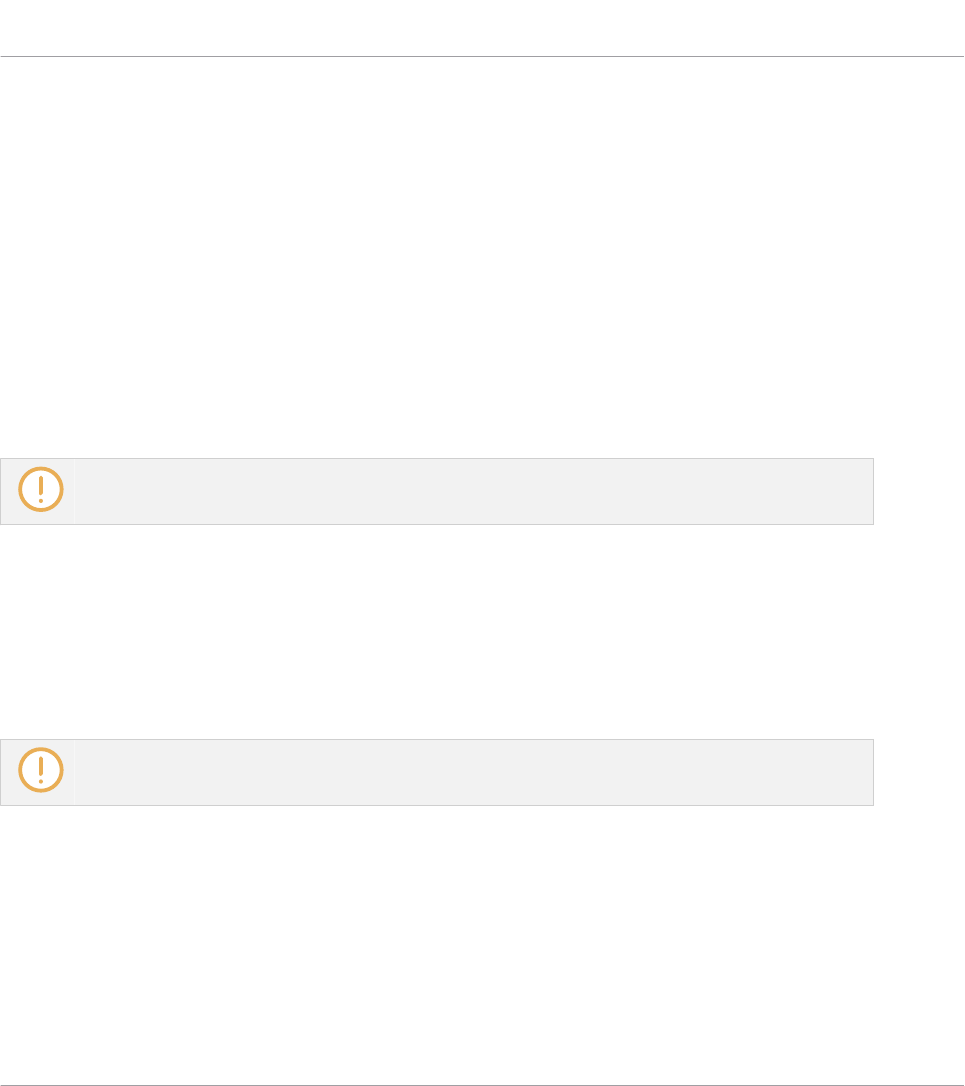Click inside the lower gray note box body

click(474, 772)
